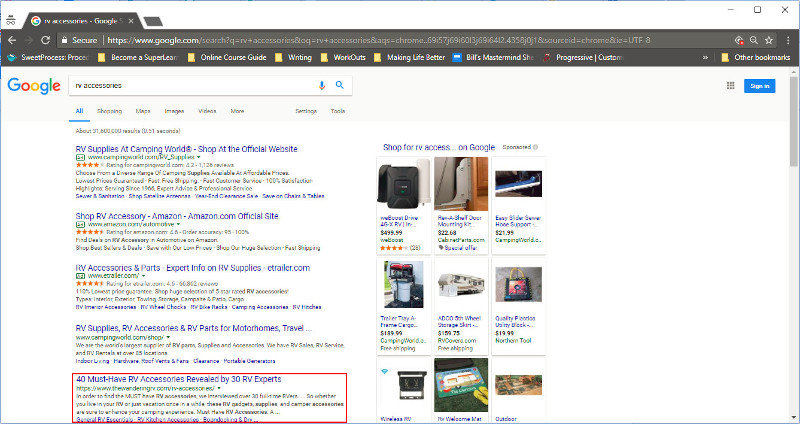The image size is (800, 424).
Task: Open the Rv Welcome Mat product image
Action: coord(461,385)
